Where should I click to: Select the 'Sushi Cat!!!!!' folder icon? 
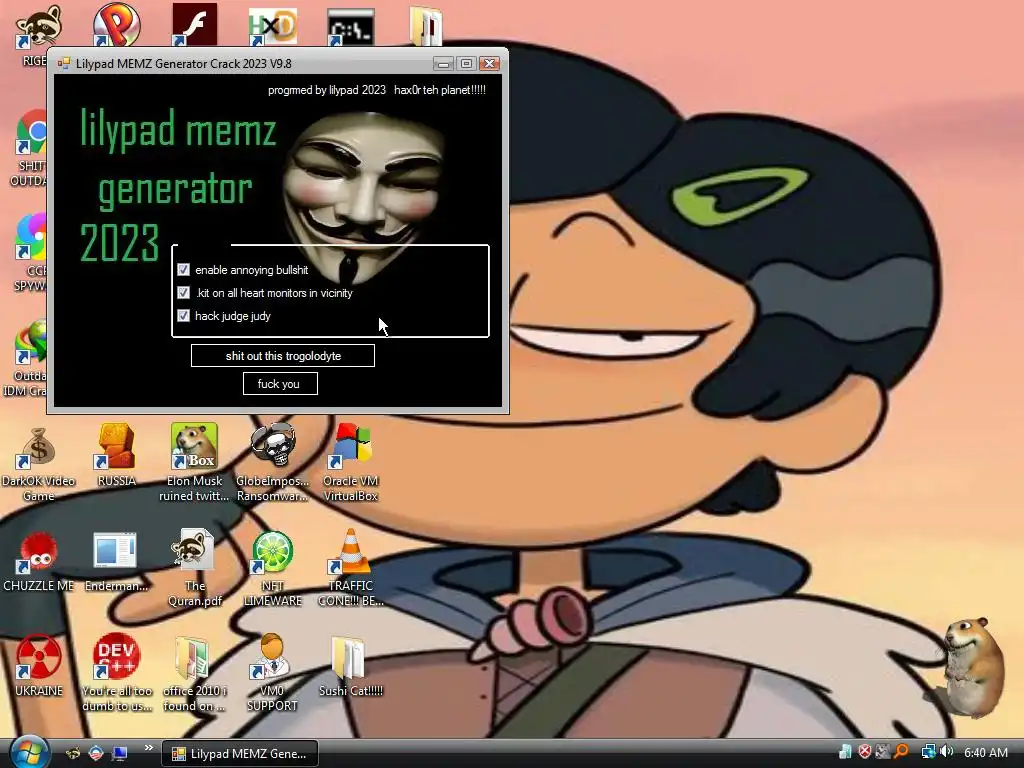(x=348, y=658)
